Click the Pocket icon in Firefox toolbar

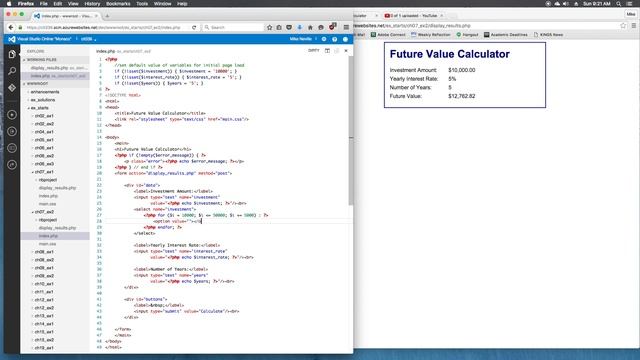pyautogui.click(x=289, y=27)
